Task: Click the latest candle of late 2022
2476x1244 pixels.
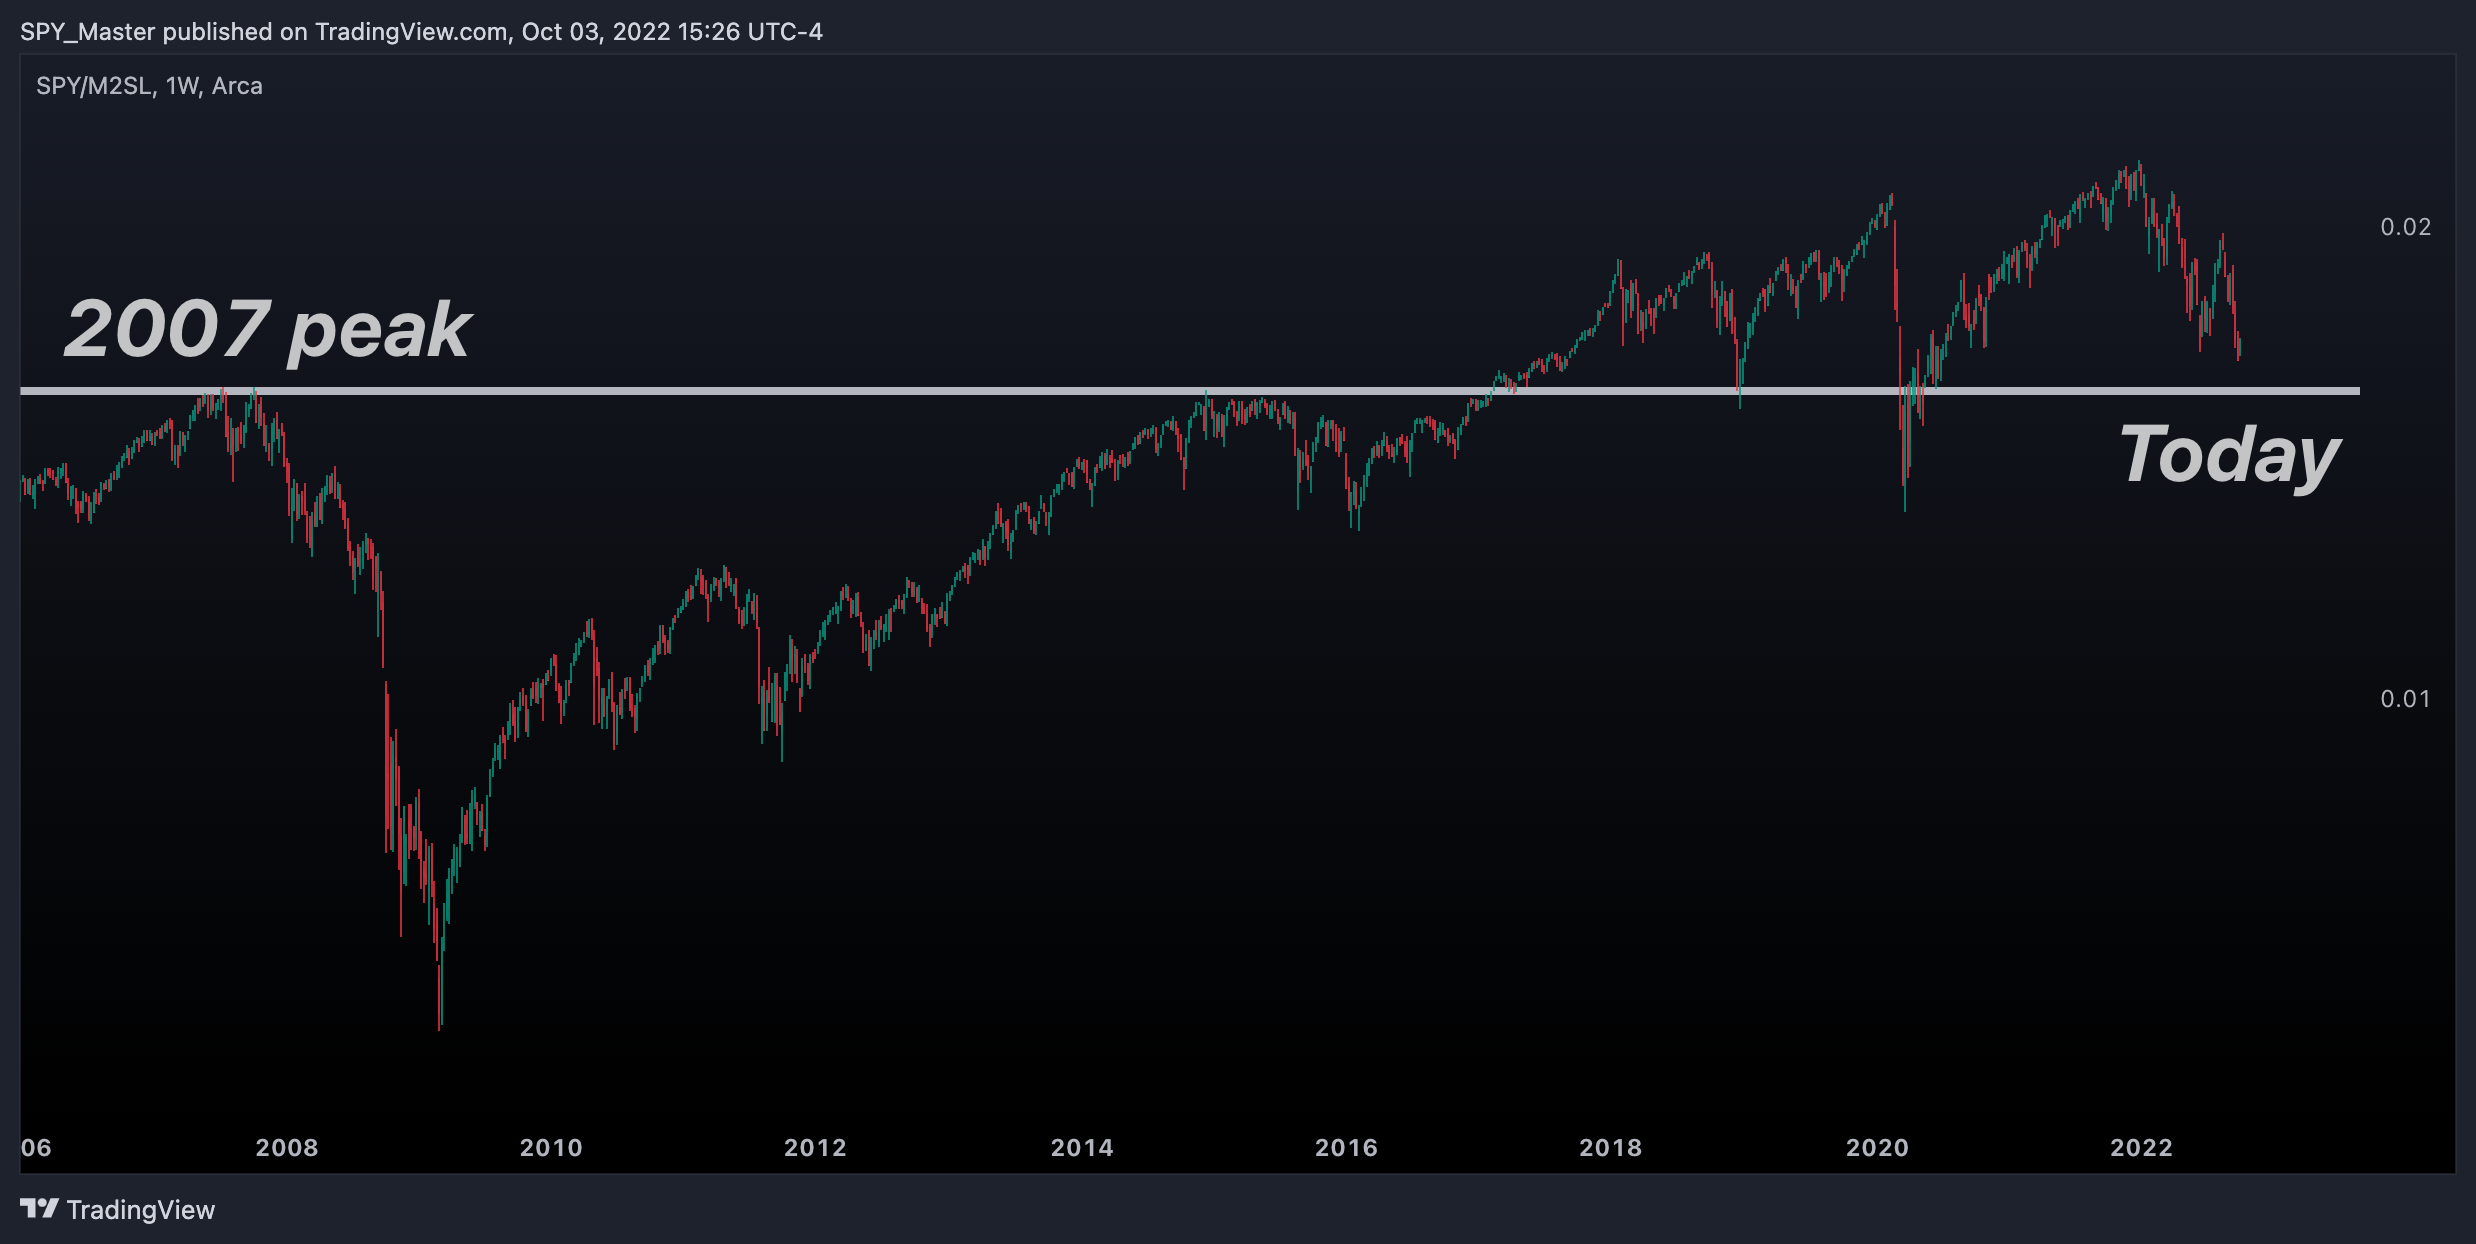Action: [2239, 348]
